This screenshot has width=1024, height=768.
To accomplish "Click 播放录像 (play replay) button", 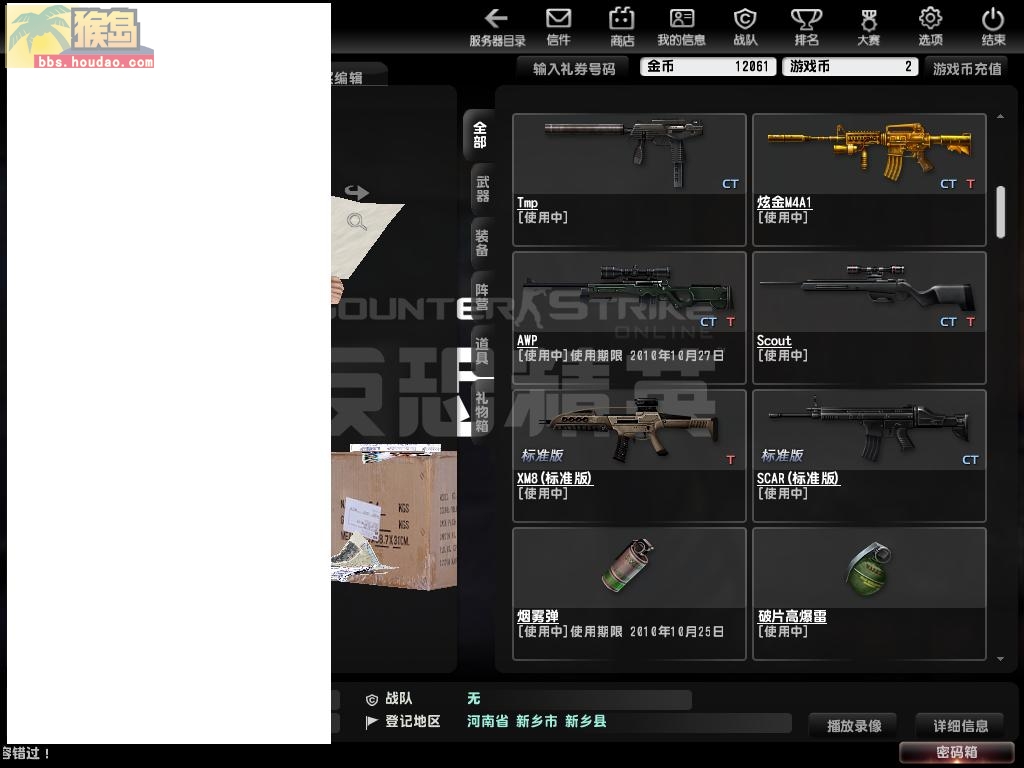I will pyautogui.click(x=854, y=726).
